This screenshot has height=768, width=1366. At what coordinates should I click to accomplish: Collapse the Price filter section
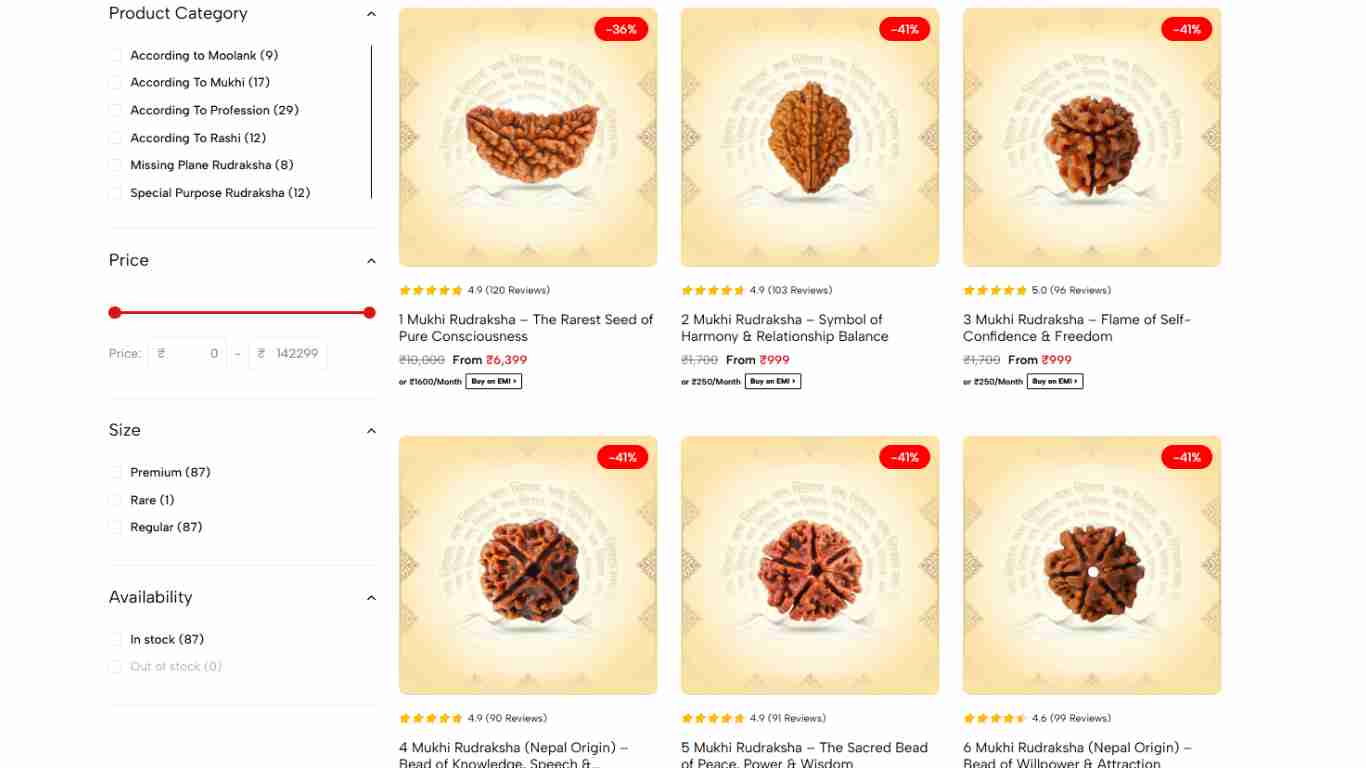pyautogui.click(x=371, y=261)
